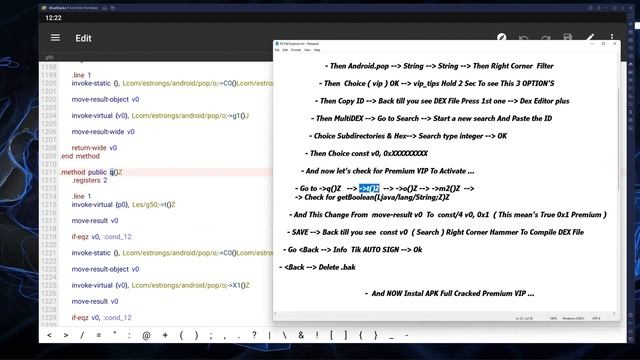Click the 'move-result-wide v0' code line
The width and height of the screenshot is (640, 360).
pos(103,132)
